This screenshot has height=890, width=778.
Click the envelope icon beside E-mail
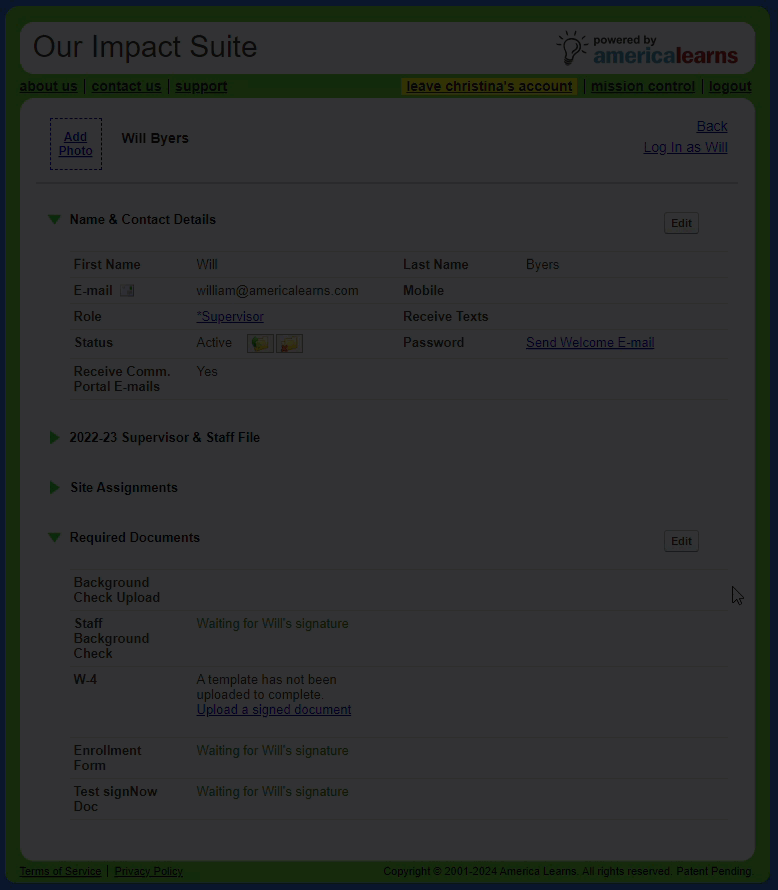point(127,291)
